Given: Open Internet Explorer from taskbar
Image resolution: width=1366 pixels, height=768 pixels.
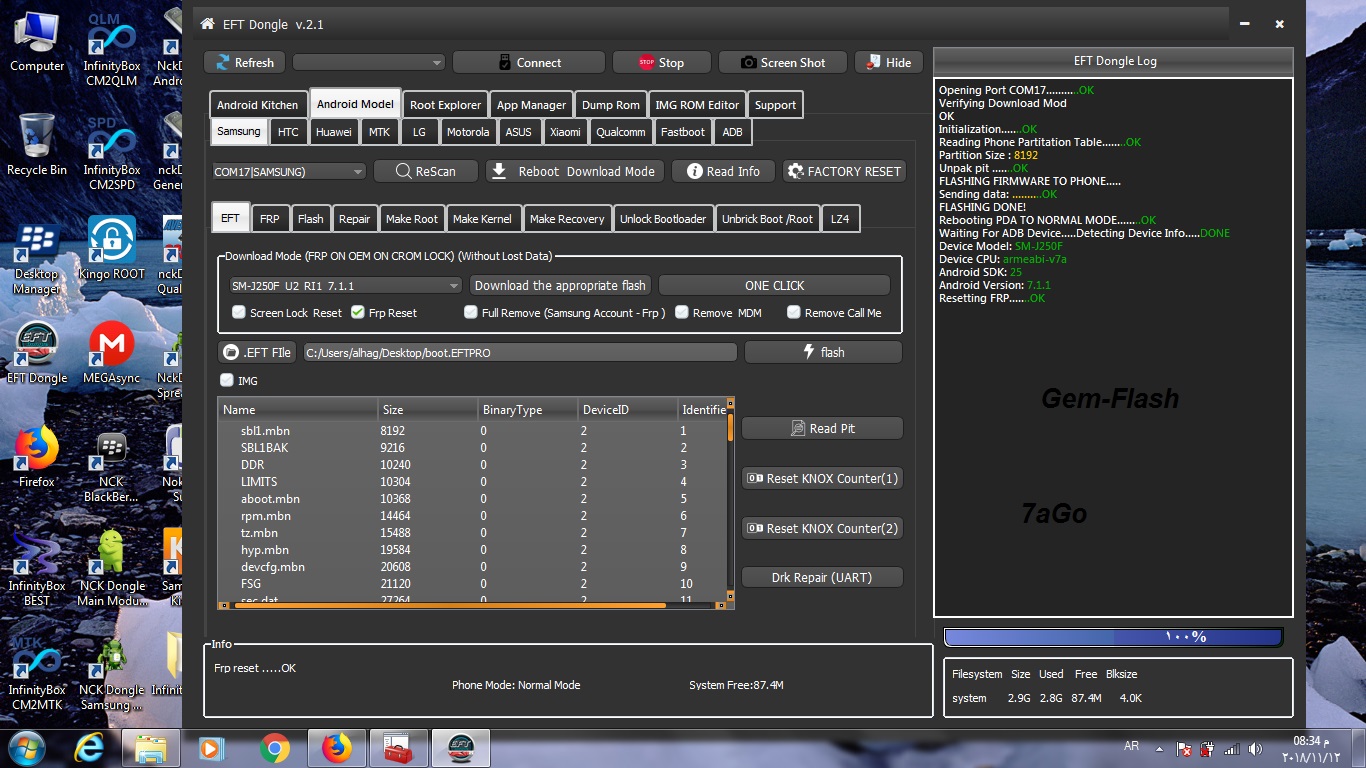Looking at the screenshot, I should [x=90, y=747].
